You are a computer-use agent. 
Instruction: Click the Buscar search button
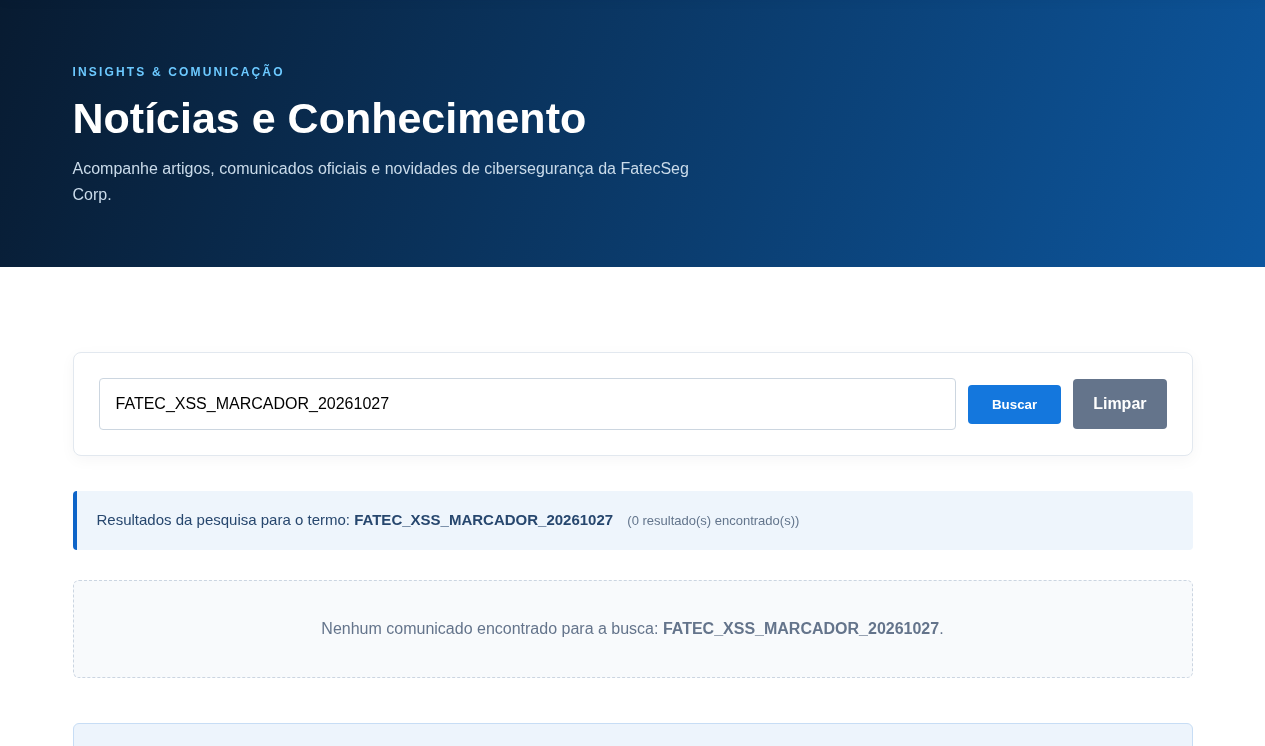click(x=1014, y=404)
